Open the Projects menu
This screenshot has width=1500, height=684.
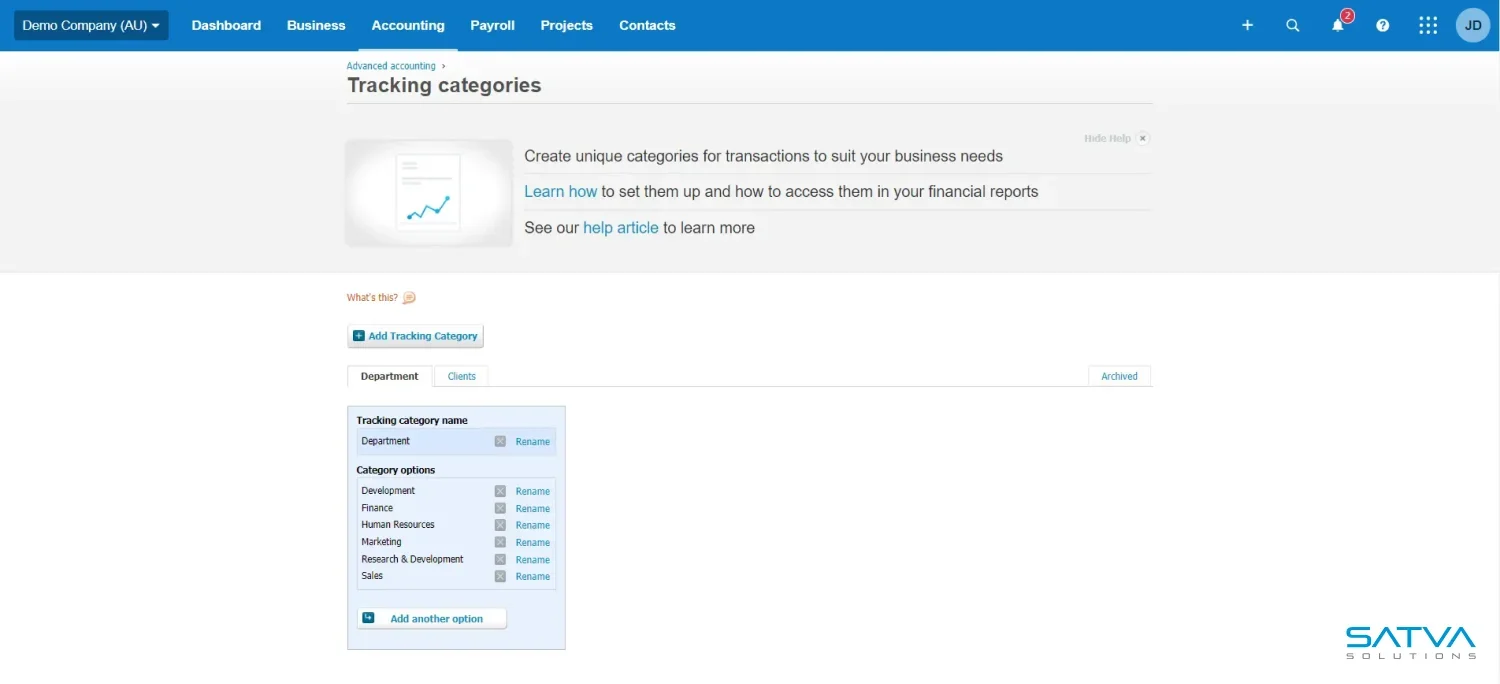pyautogui.click(x=566, y=25)
